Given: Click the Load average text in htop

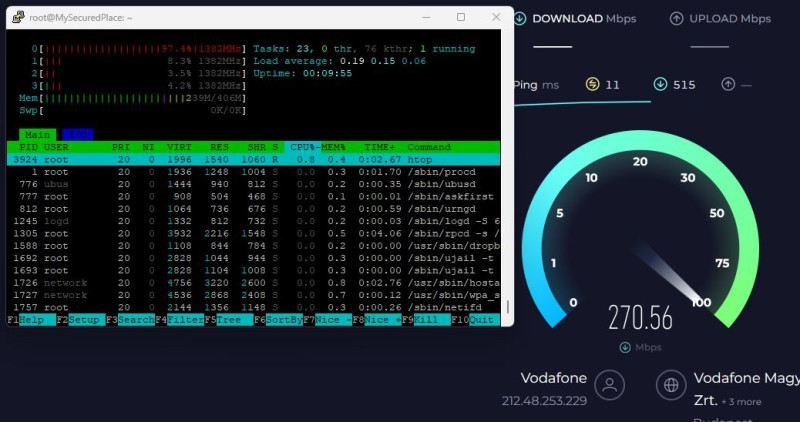Looking at the screenshot, I should (340, 61).
